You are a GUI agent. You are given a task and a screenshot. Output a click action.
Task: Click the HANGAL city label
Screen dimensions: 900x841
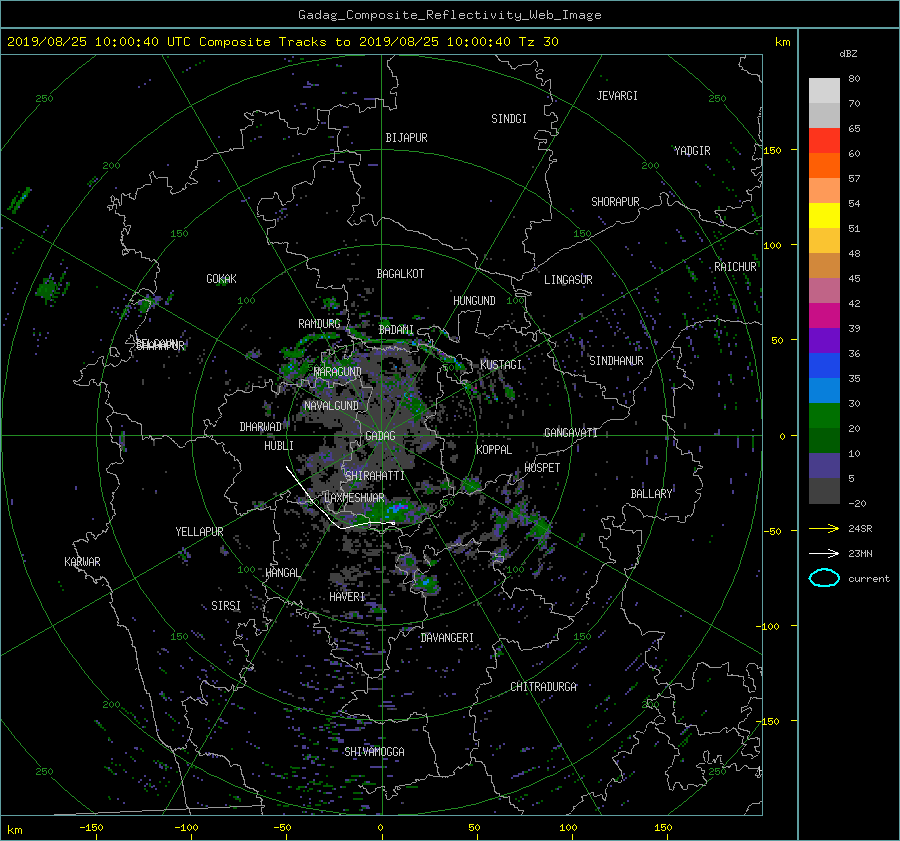283,573
